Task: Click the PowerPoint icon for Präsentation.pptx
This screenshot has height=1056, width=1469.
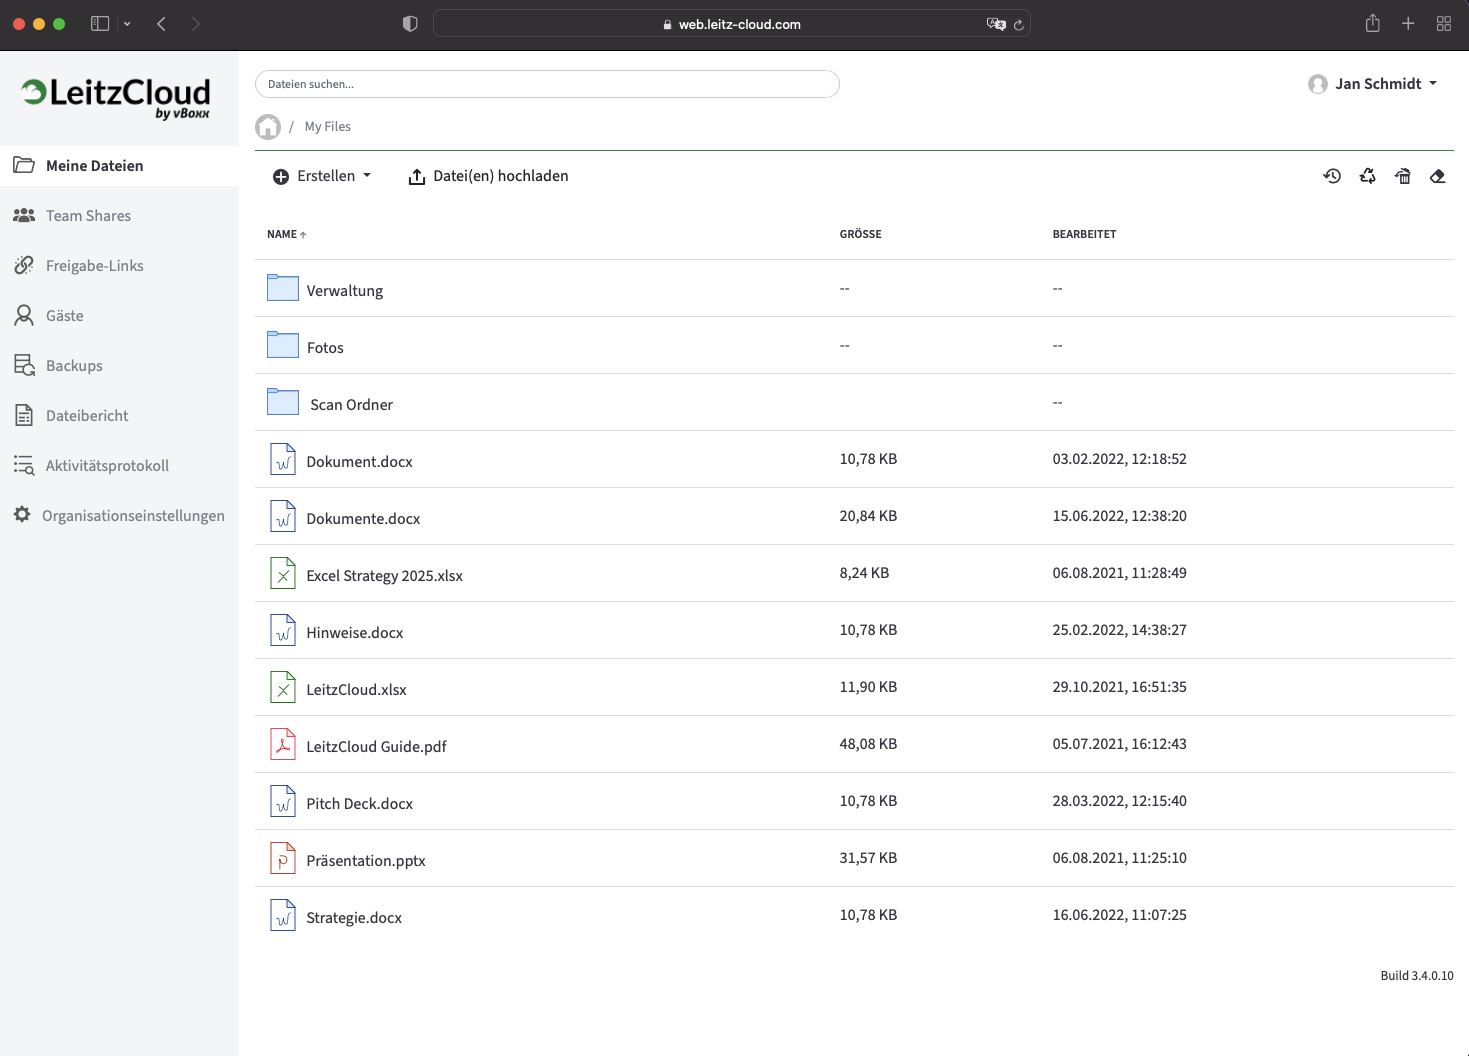Action: click(283, 858)
